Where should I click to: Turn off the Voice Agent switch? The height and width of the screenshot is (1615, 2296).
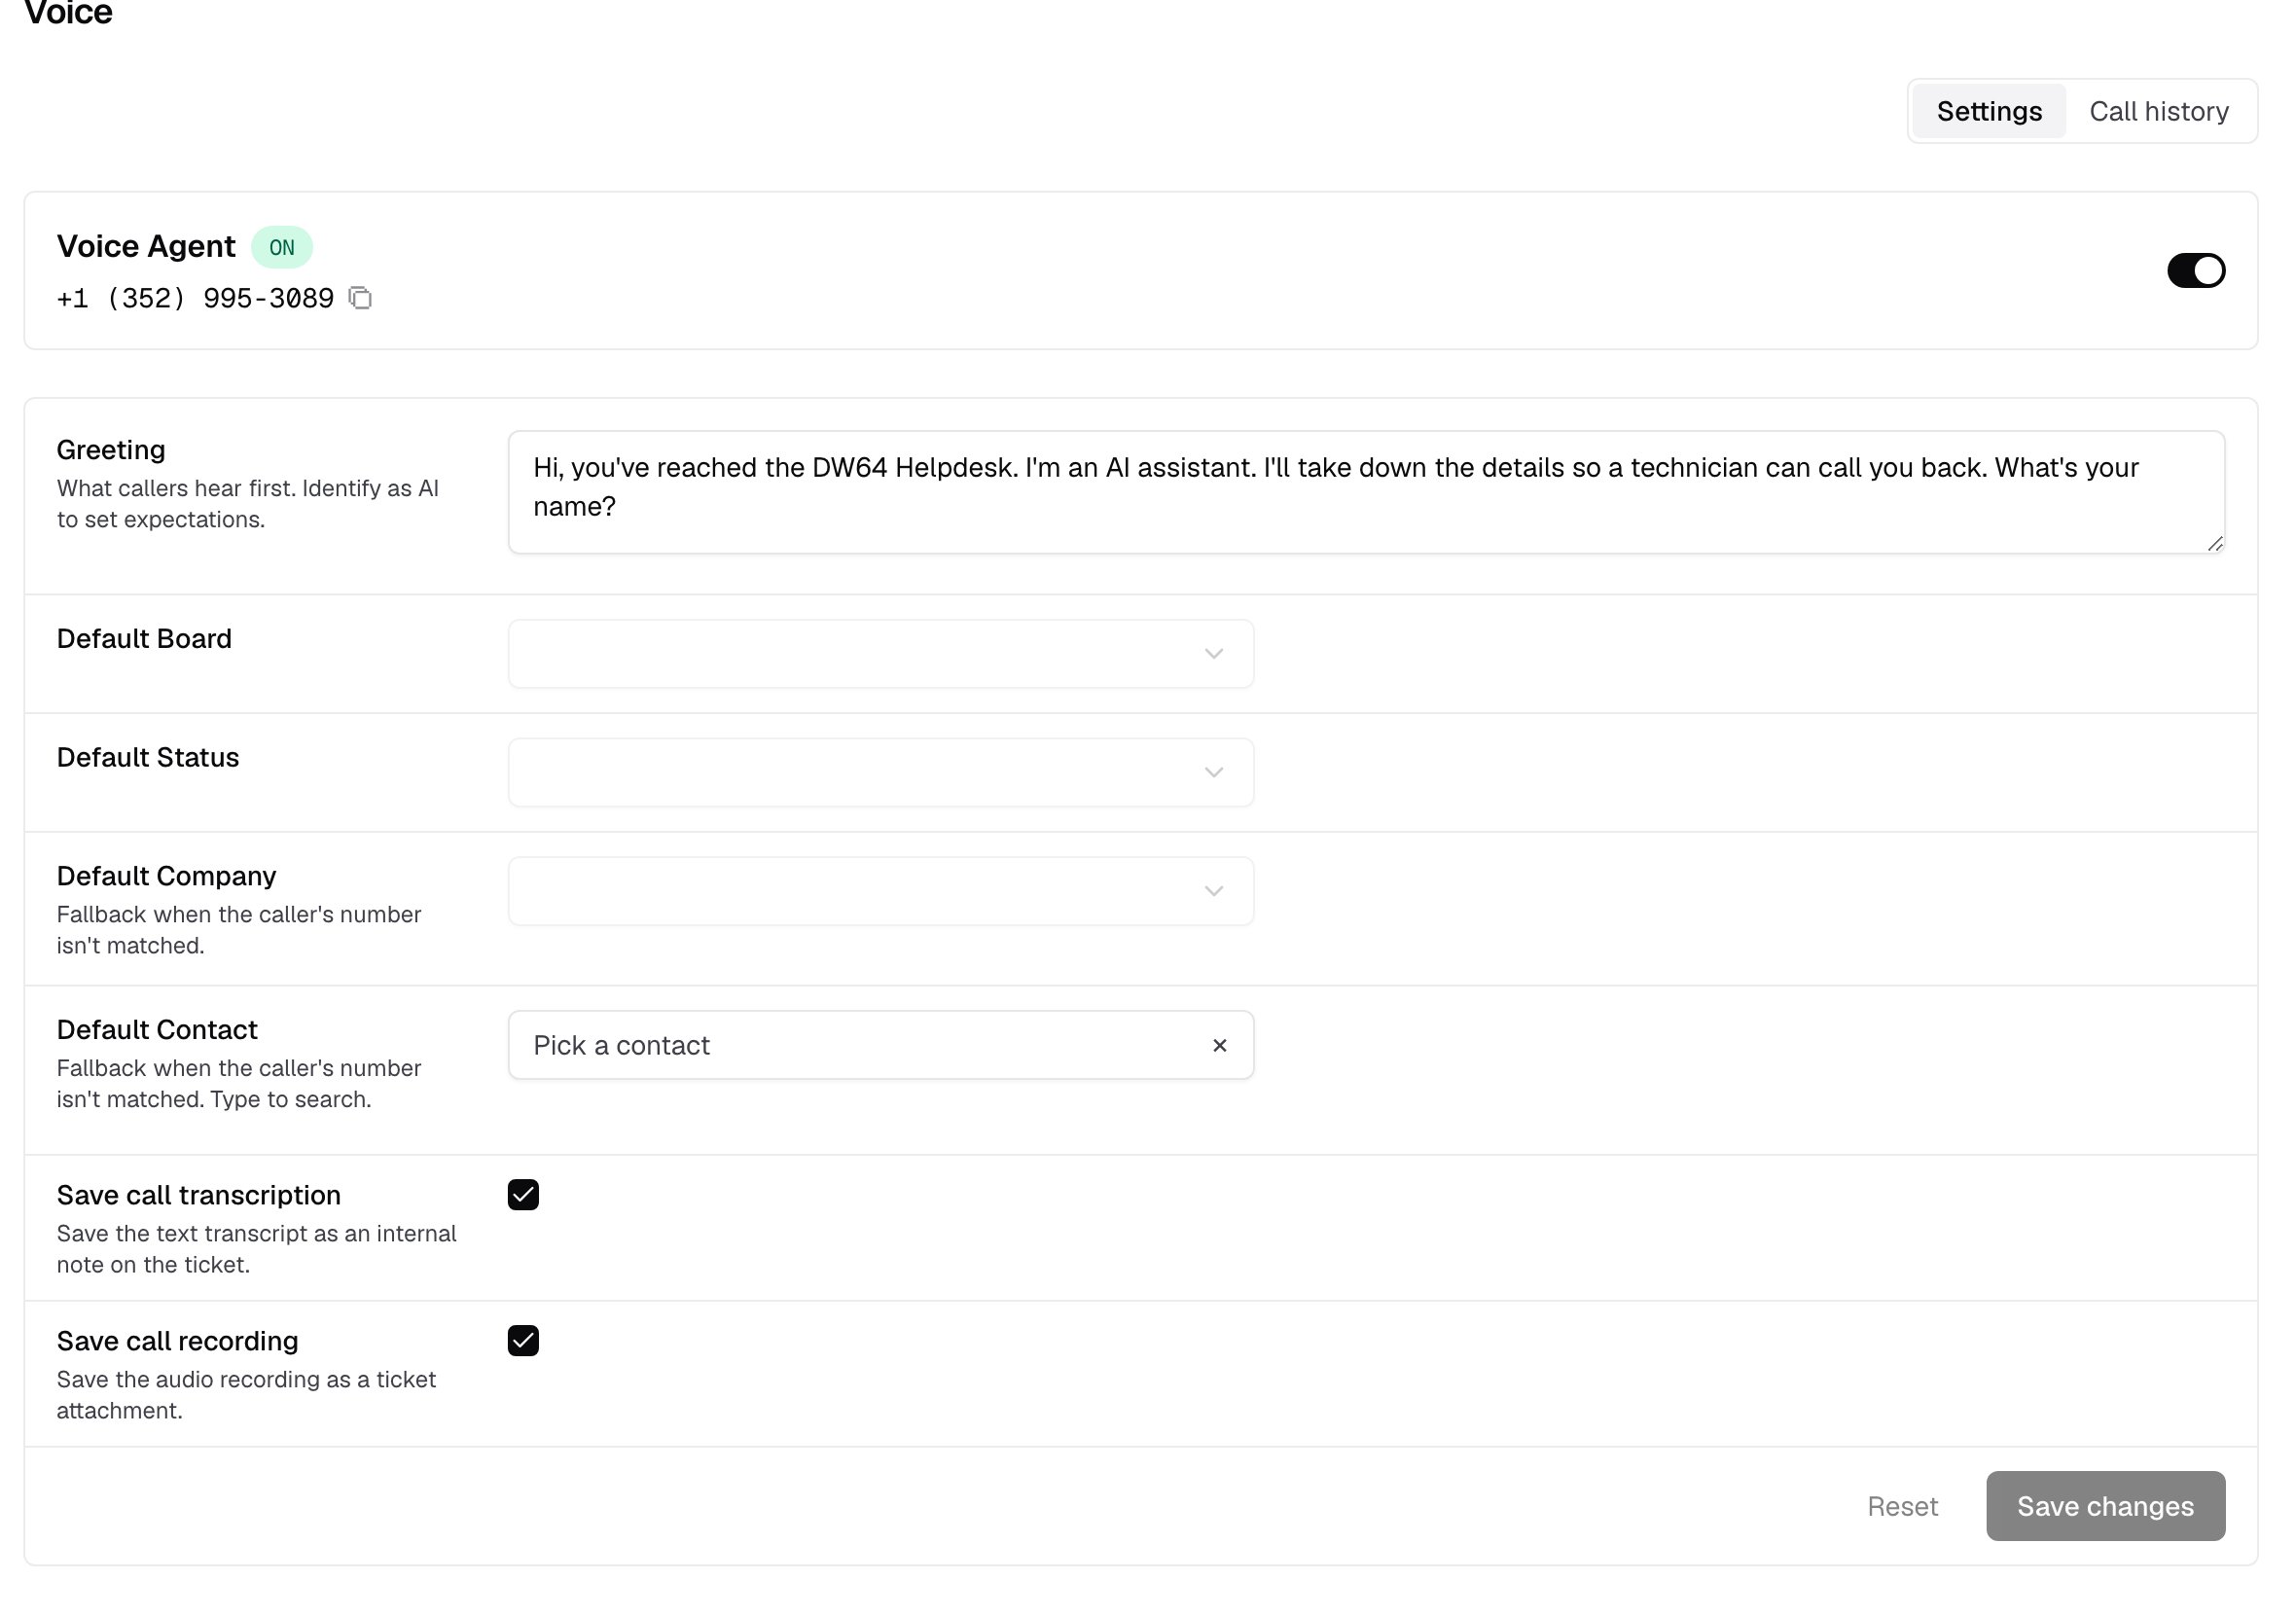(x=2195, y=270)
